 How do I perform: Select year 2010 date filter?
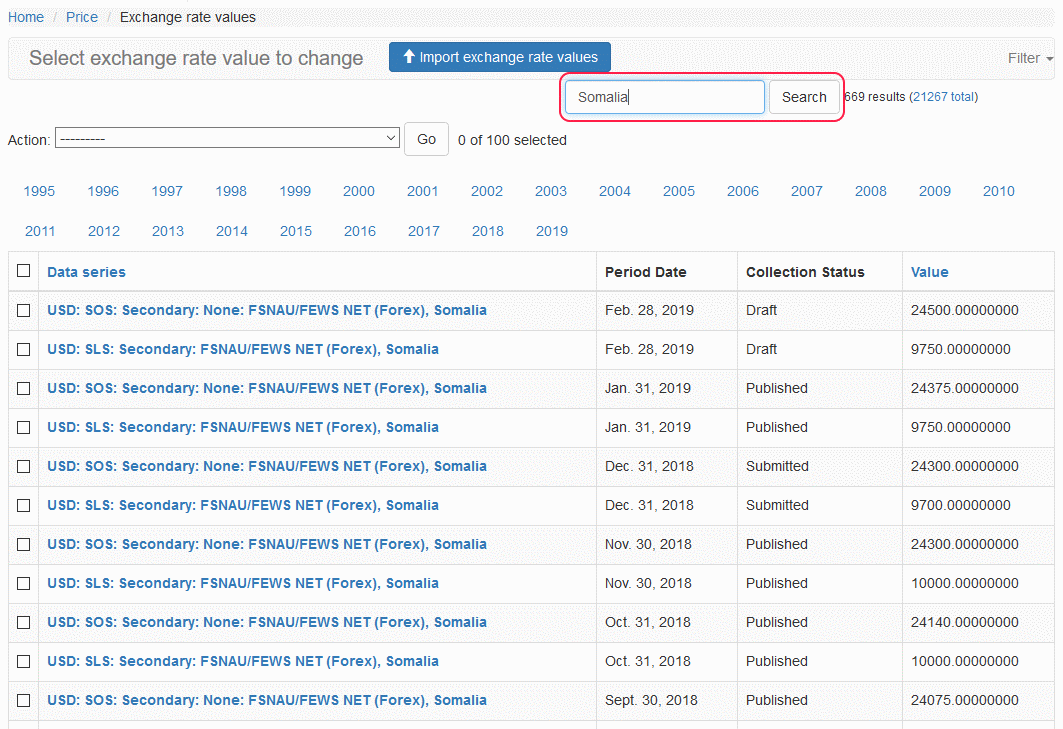click(x=998, y=191)
